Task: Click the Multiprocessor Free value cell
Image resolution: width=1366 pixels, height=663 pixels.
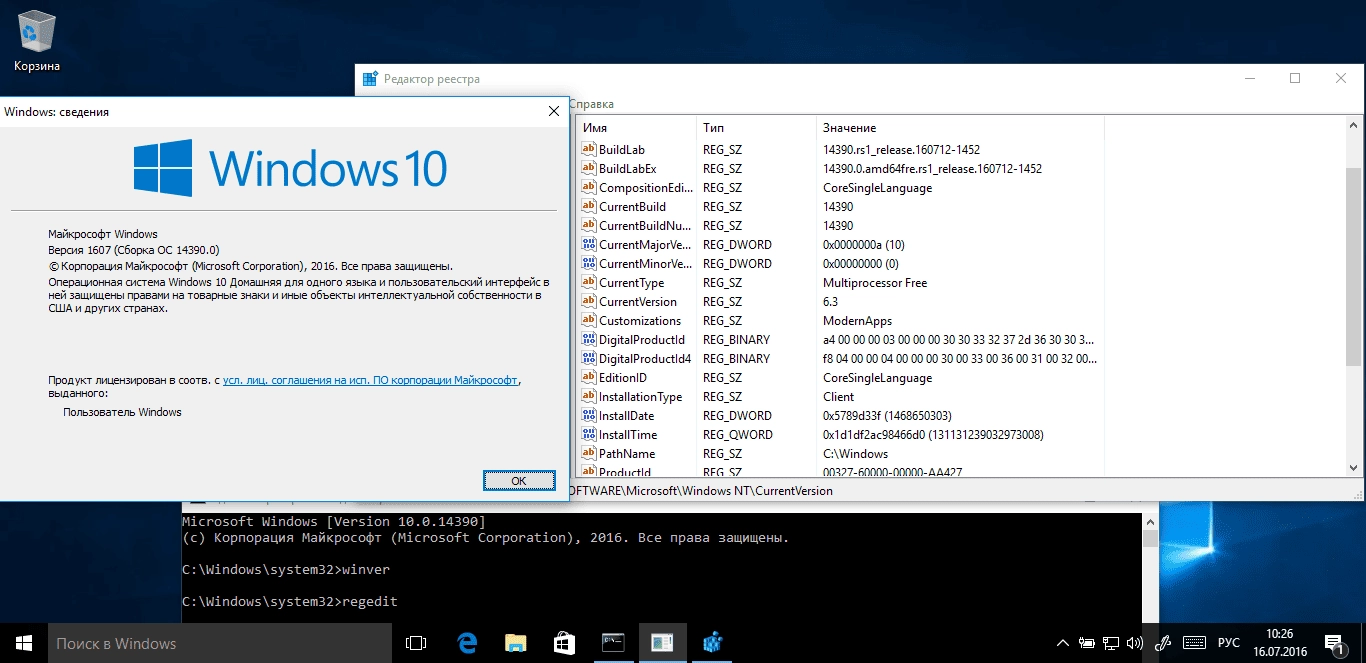Action: click(x=875, y=283)
